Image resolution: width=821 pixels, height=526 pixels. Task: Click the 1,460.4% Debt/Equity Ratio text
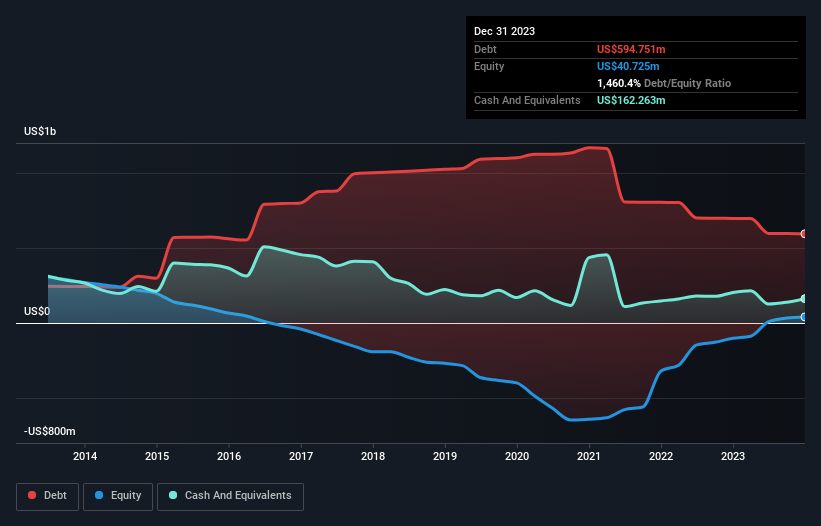tap(664, 83)
